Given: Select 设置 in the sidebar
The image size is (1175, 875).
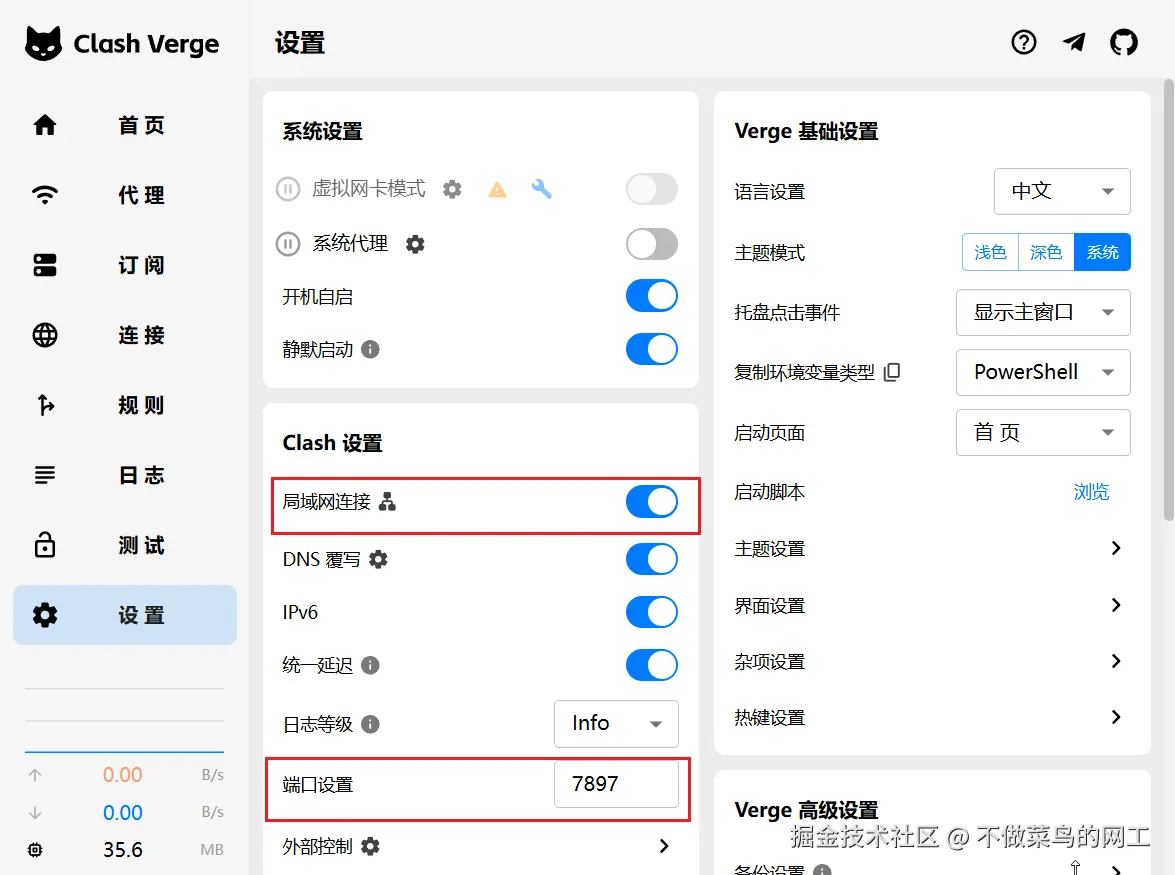Looking at the screenshot, I should [x=125, y=615].
